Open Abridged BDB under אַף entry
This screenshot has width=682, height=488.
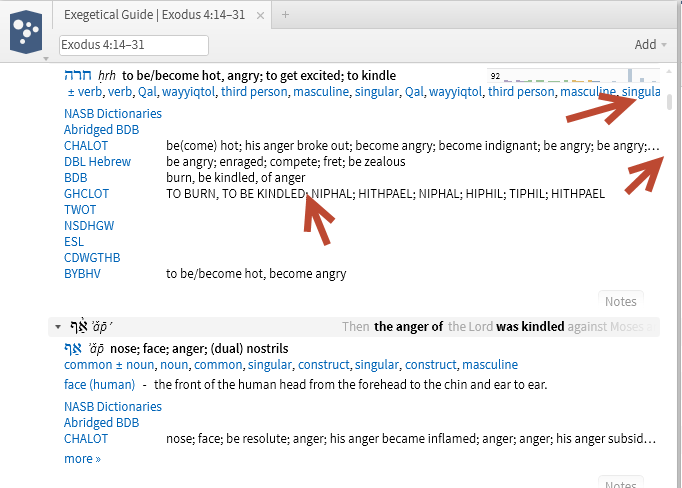pos(101,423)
